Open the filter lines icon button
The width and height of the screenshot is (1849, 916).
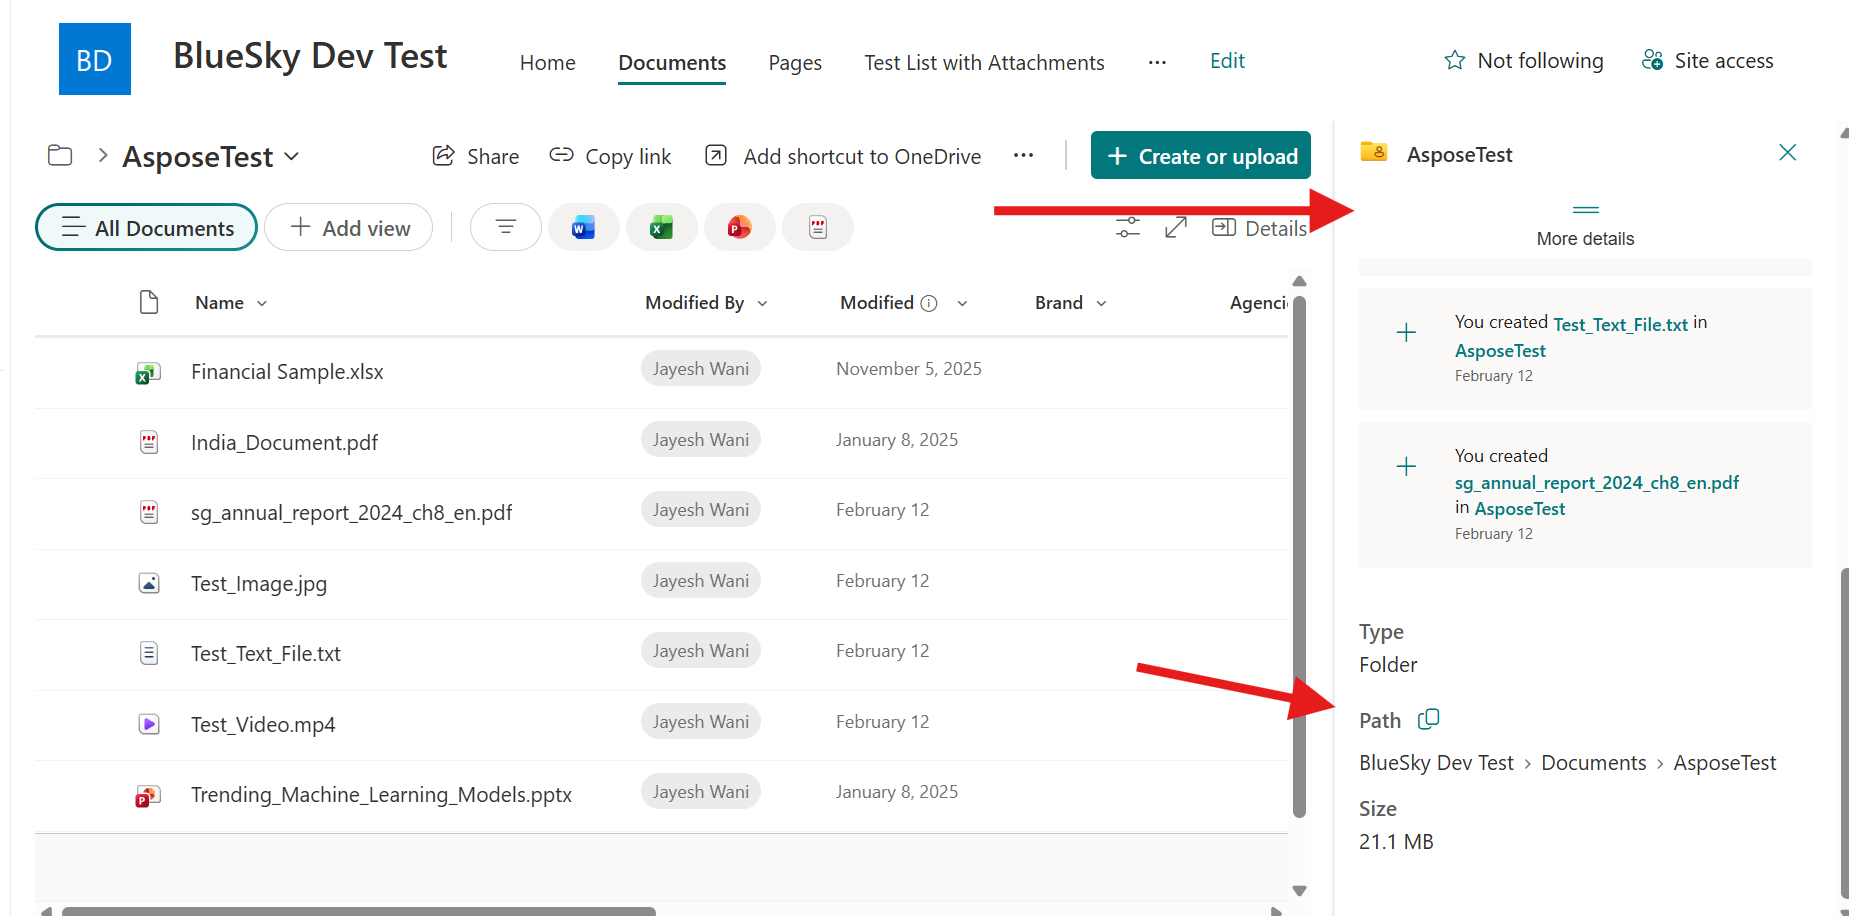(x=505, y=228)
